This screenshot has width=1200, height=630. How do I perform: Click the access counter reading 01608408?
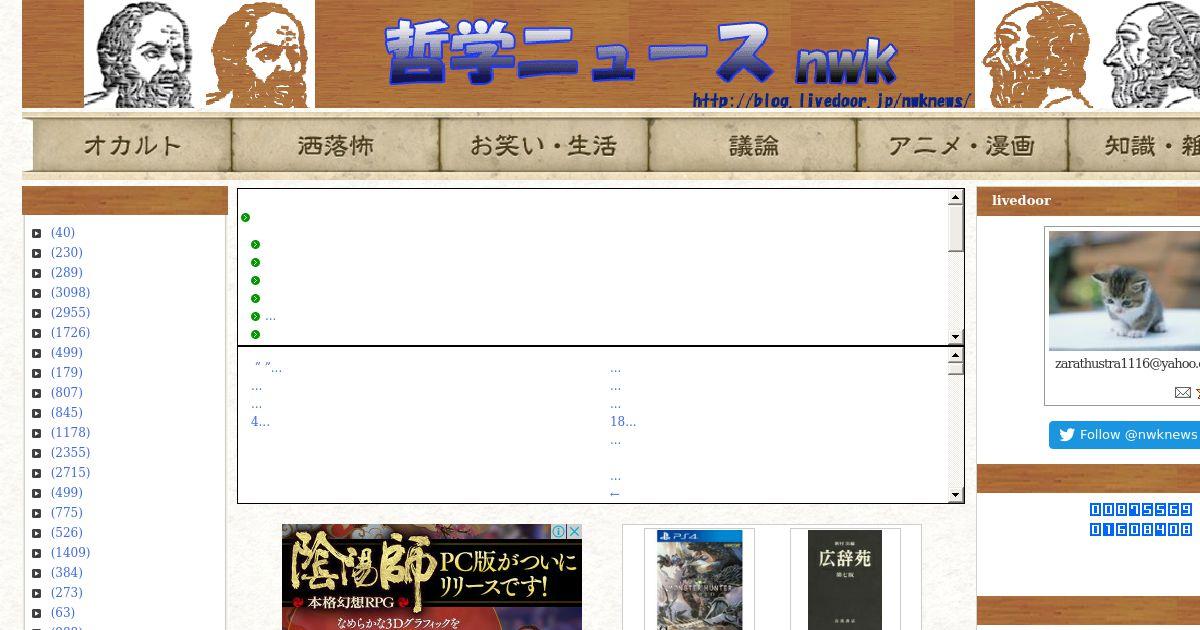(x=1141, y=530)
